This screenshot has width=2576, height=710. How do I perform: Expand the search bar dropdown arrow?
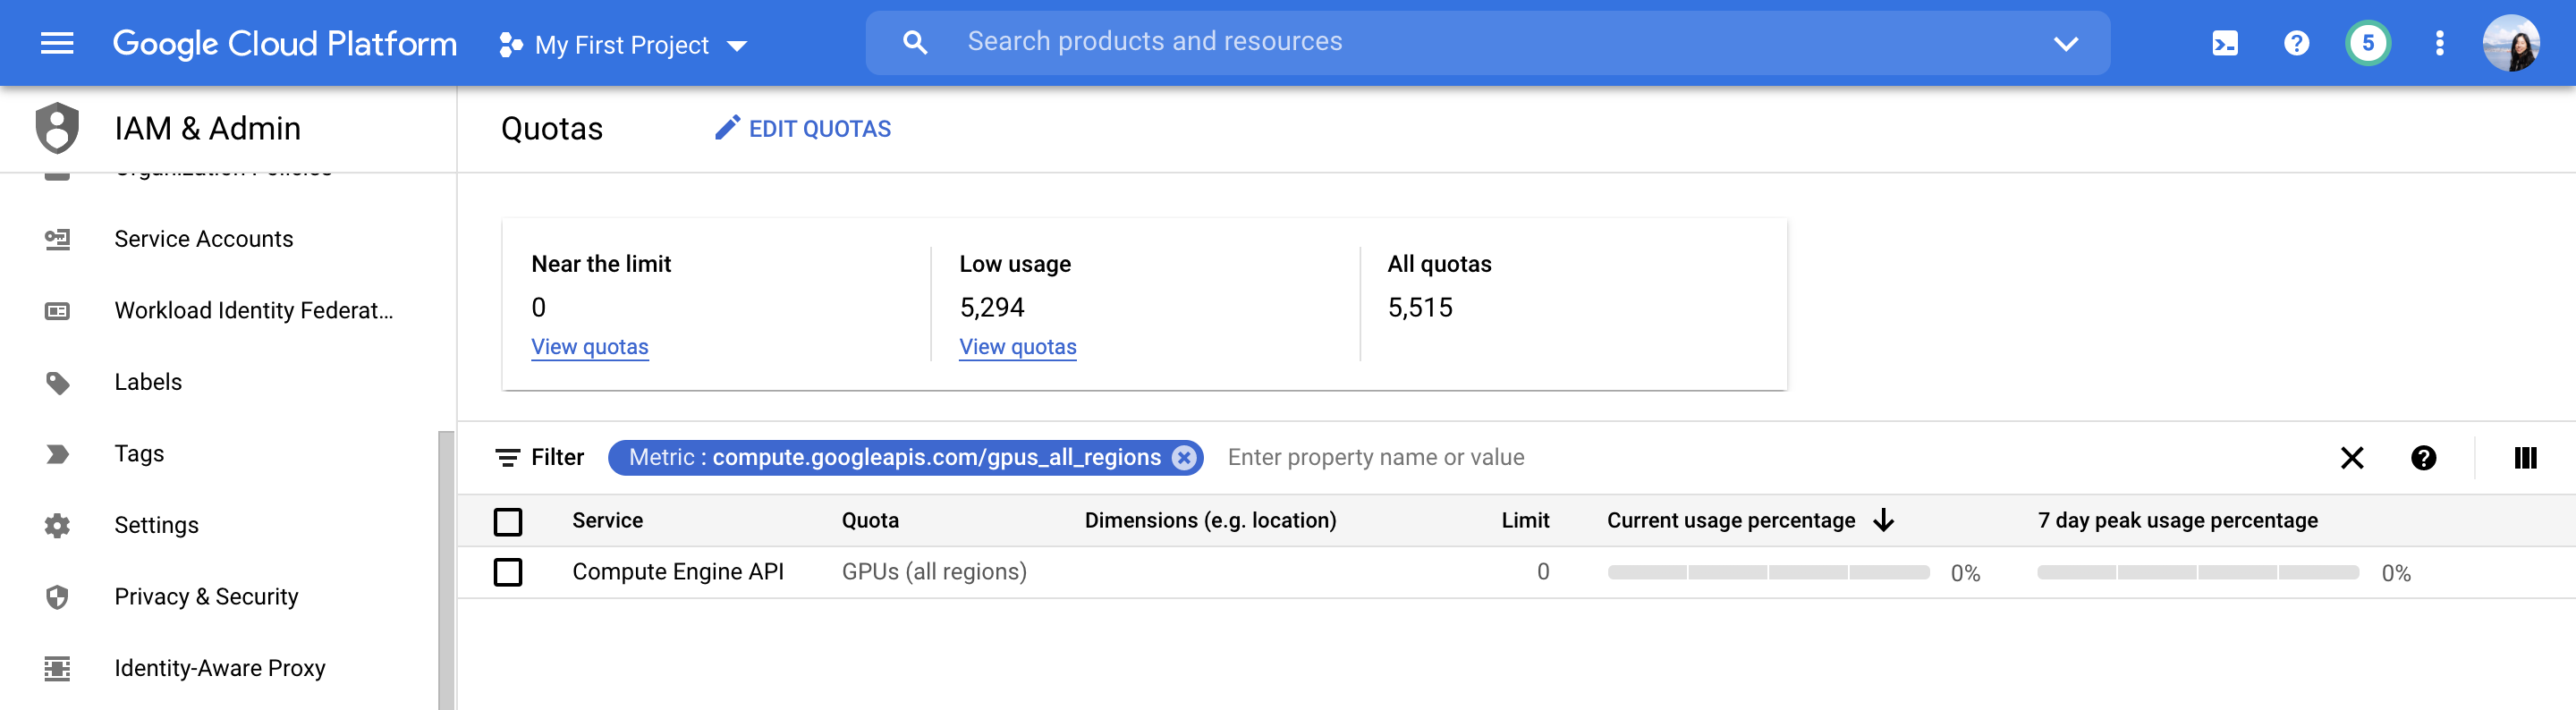coord(2065,43)
